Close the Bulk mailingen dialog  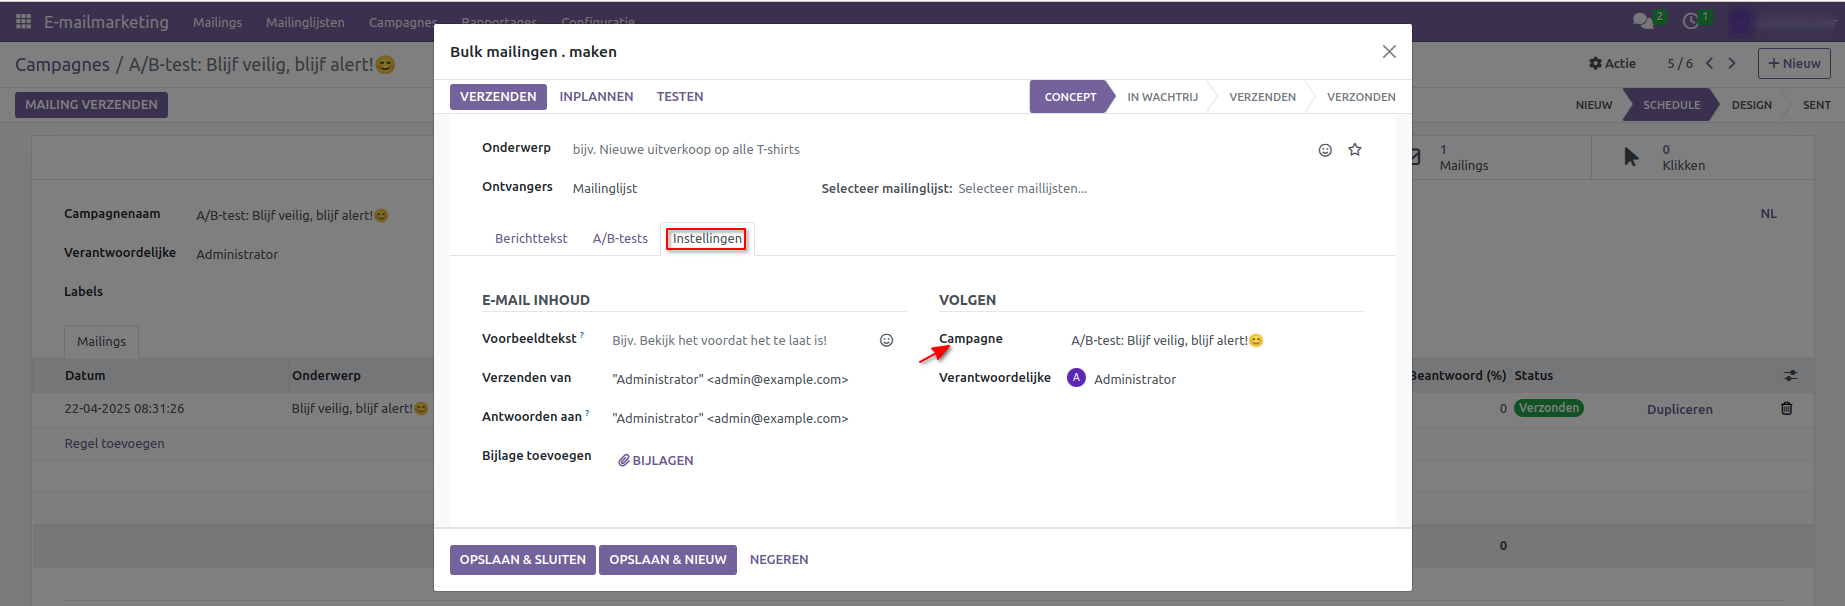click(1389, 52)
